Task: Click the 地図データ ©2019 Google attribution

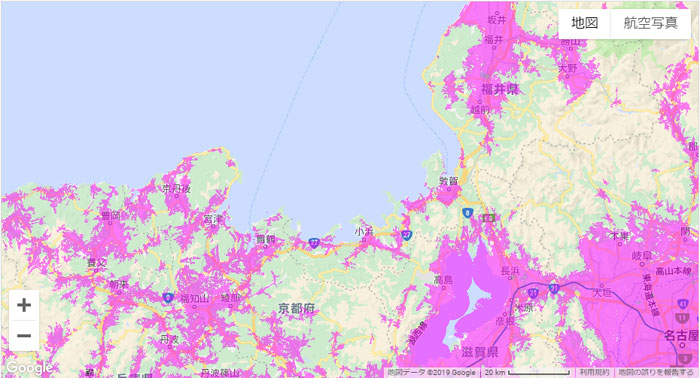Action: tap(431, 372)
